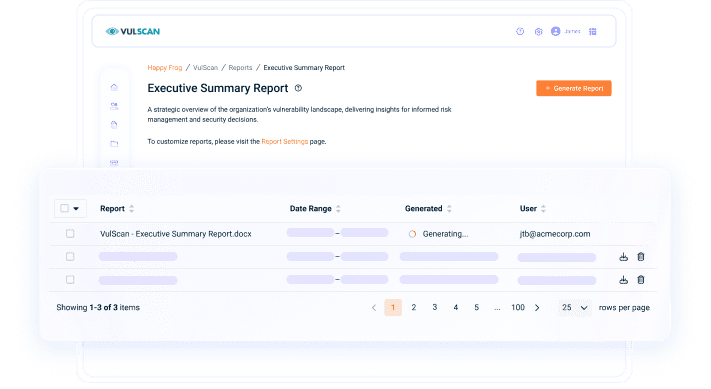The image size is (711, 389).
Task: Click the Generating spinner icon
Action: (x=412, y=234)
